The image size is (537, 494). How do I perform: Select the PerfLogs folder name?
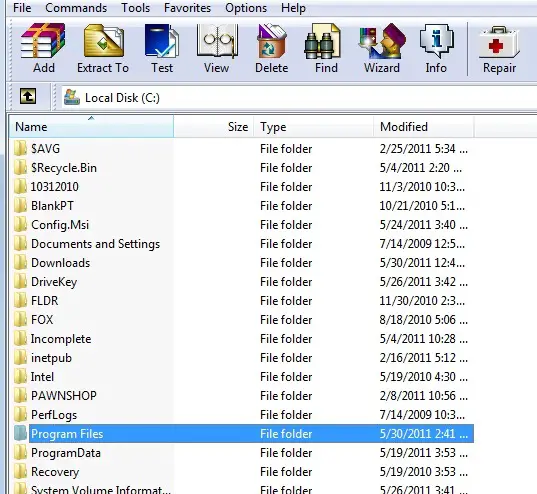tap(54, 415)
